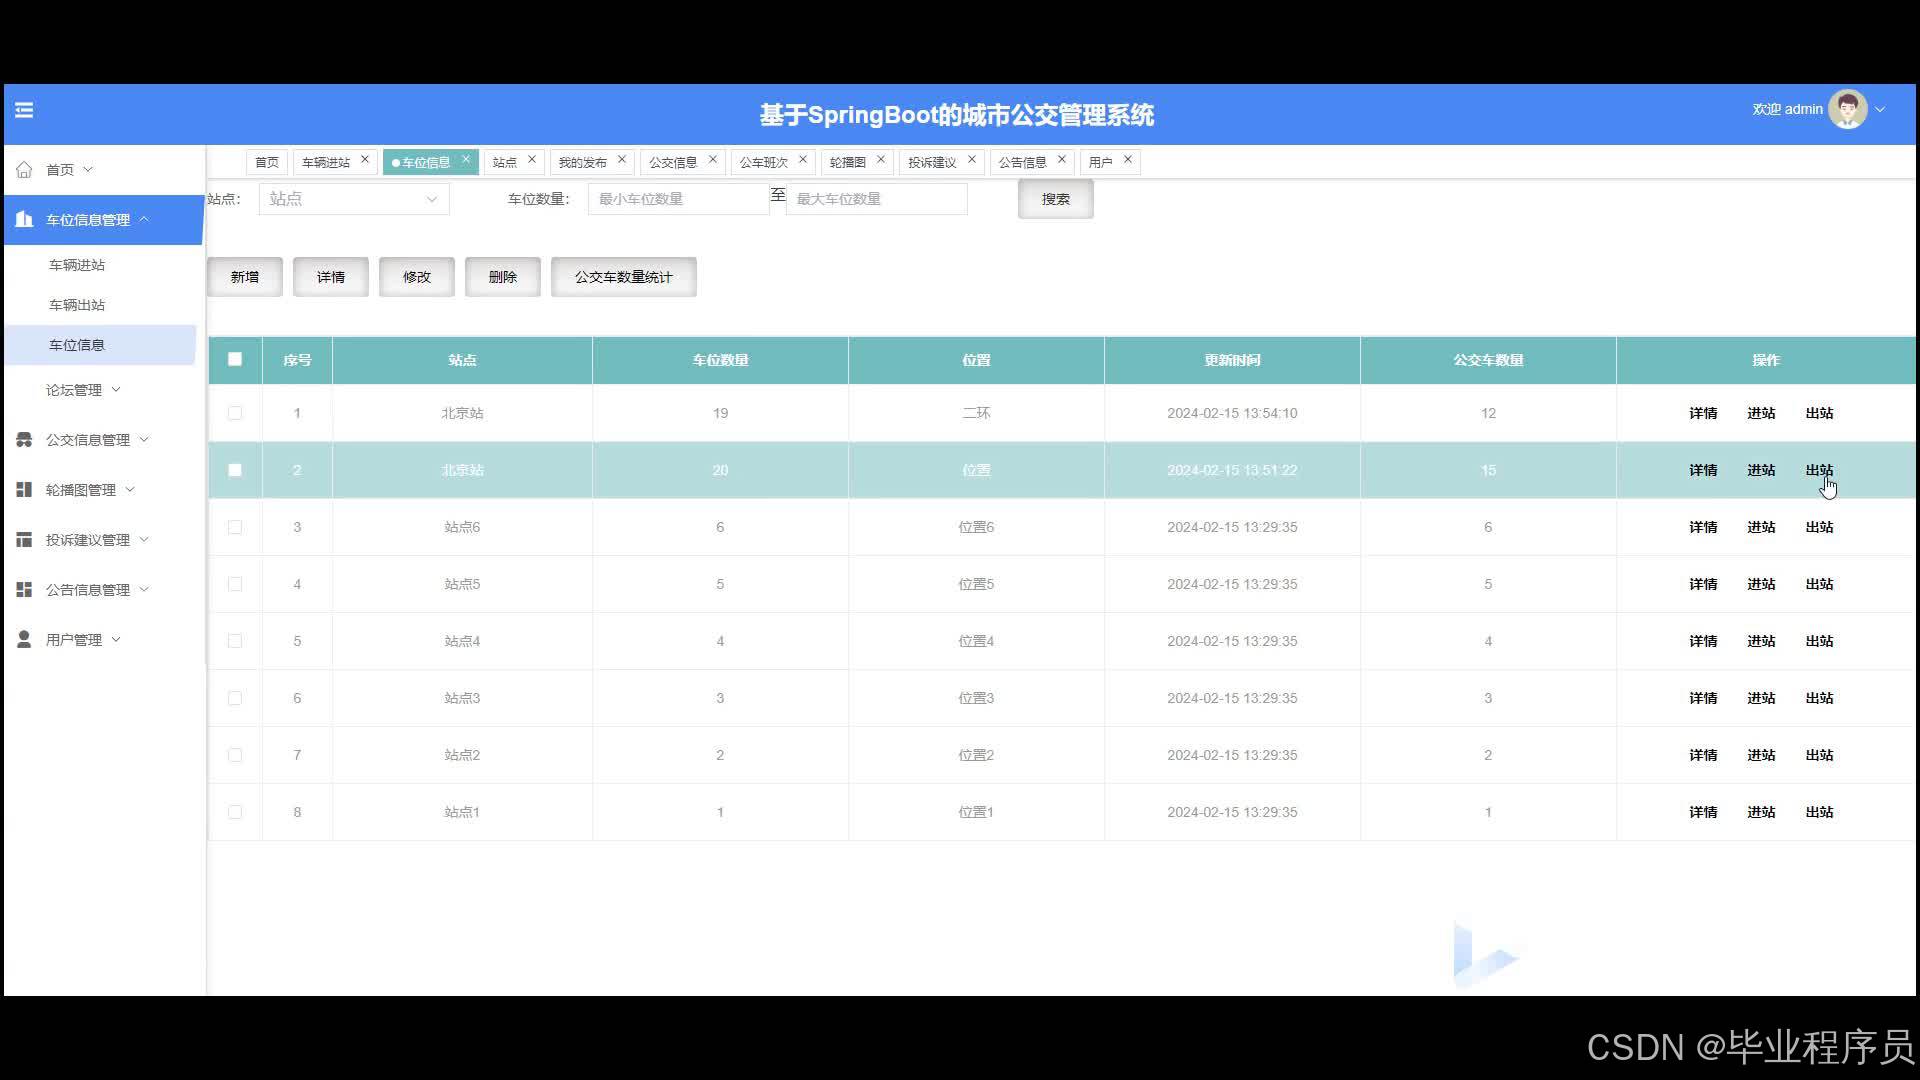Close the 车辆进站 tab
Image resolution: width=1920 pixels, height=1080 pixels.
pos(365,160)
